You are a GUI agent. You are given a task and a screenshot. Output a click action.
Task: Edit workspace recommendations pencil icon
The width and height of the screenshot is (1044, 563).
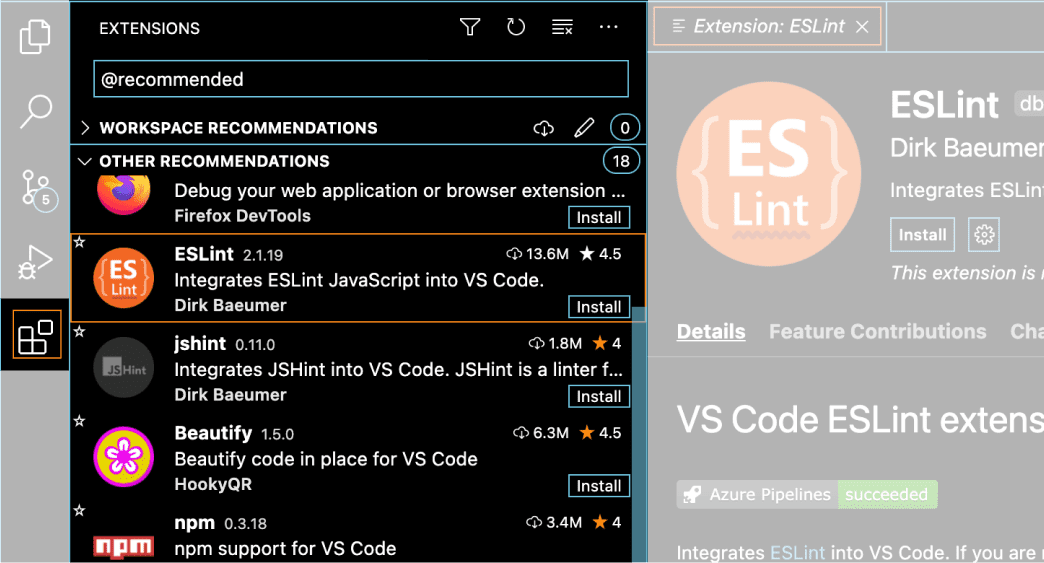(584, 128)
